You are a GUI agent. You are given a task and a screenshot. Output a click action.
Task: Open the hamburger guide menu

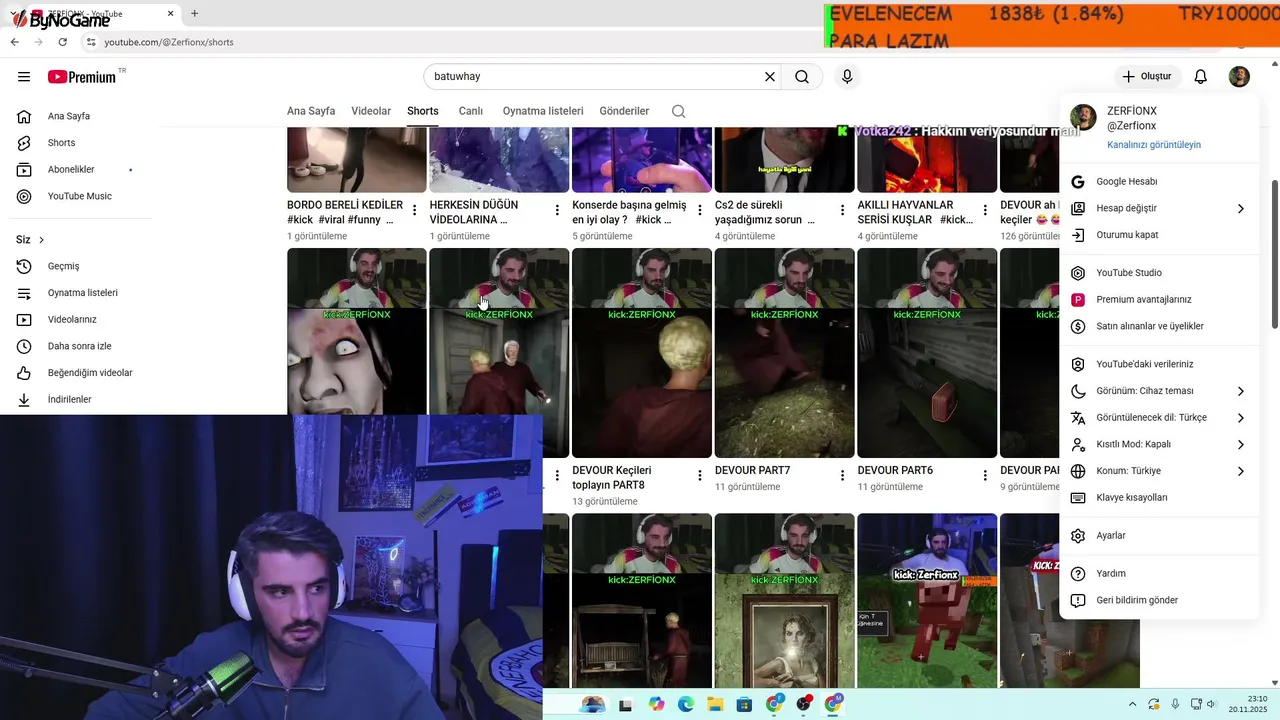coord(24,77)
